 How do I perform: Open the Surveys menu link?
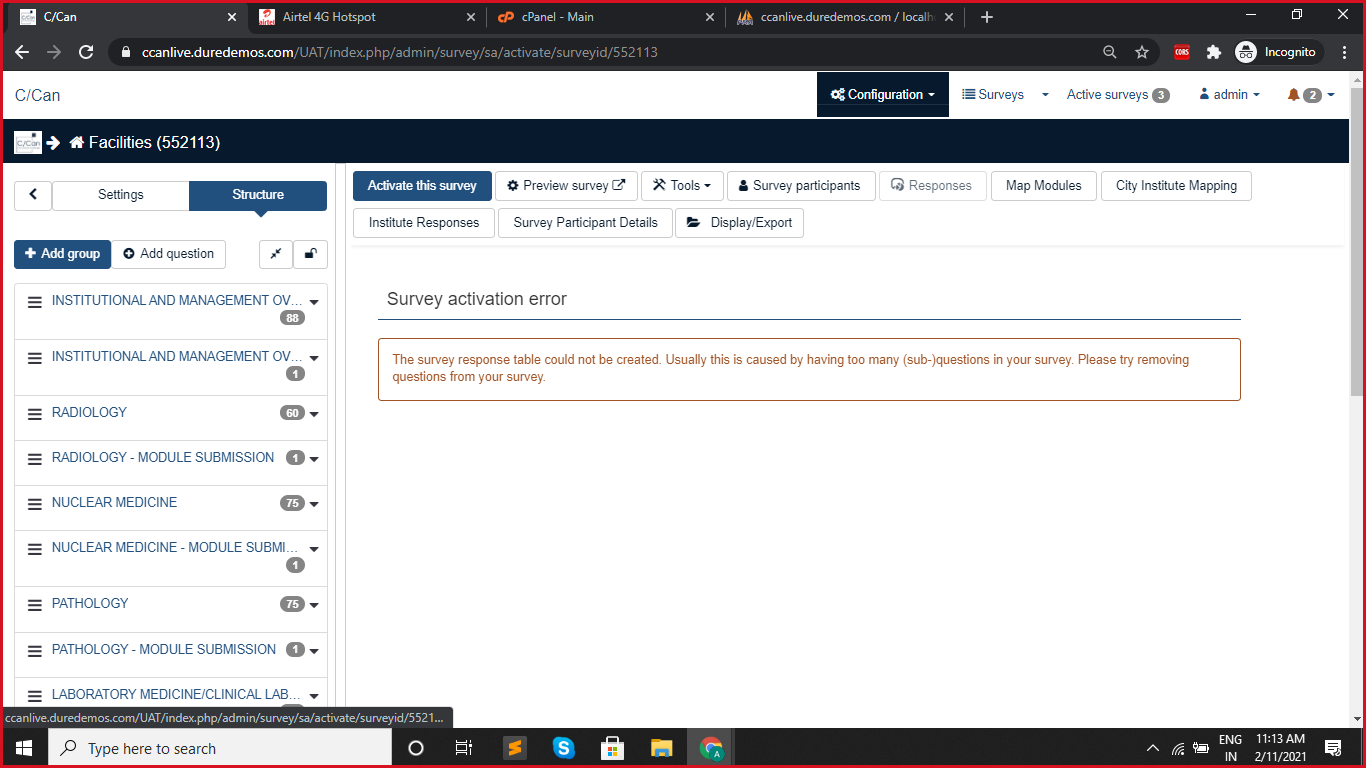[x=993, y=95]
